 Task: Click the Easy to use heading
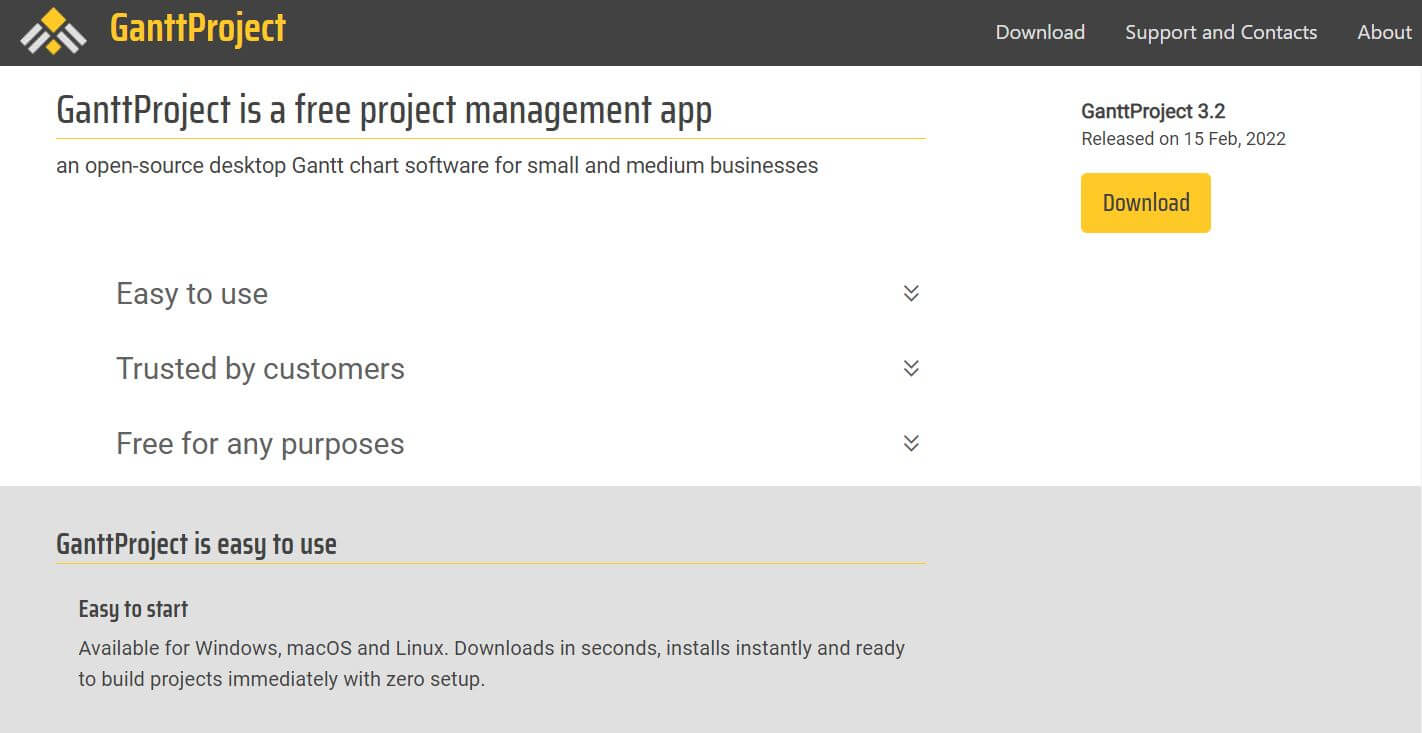(192, 294)
